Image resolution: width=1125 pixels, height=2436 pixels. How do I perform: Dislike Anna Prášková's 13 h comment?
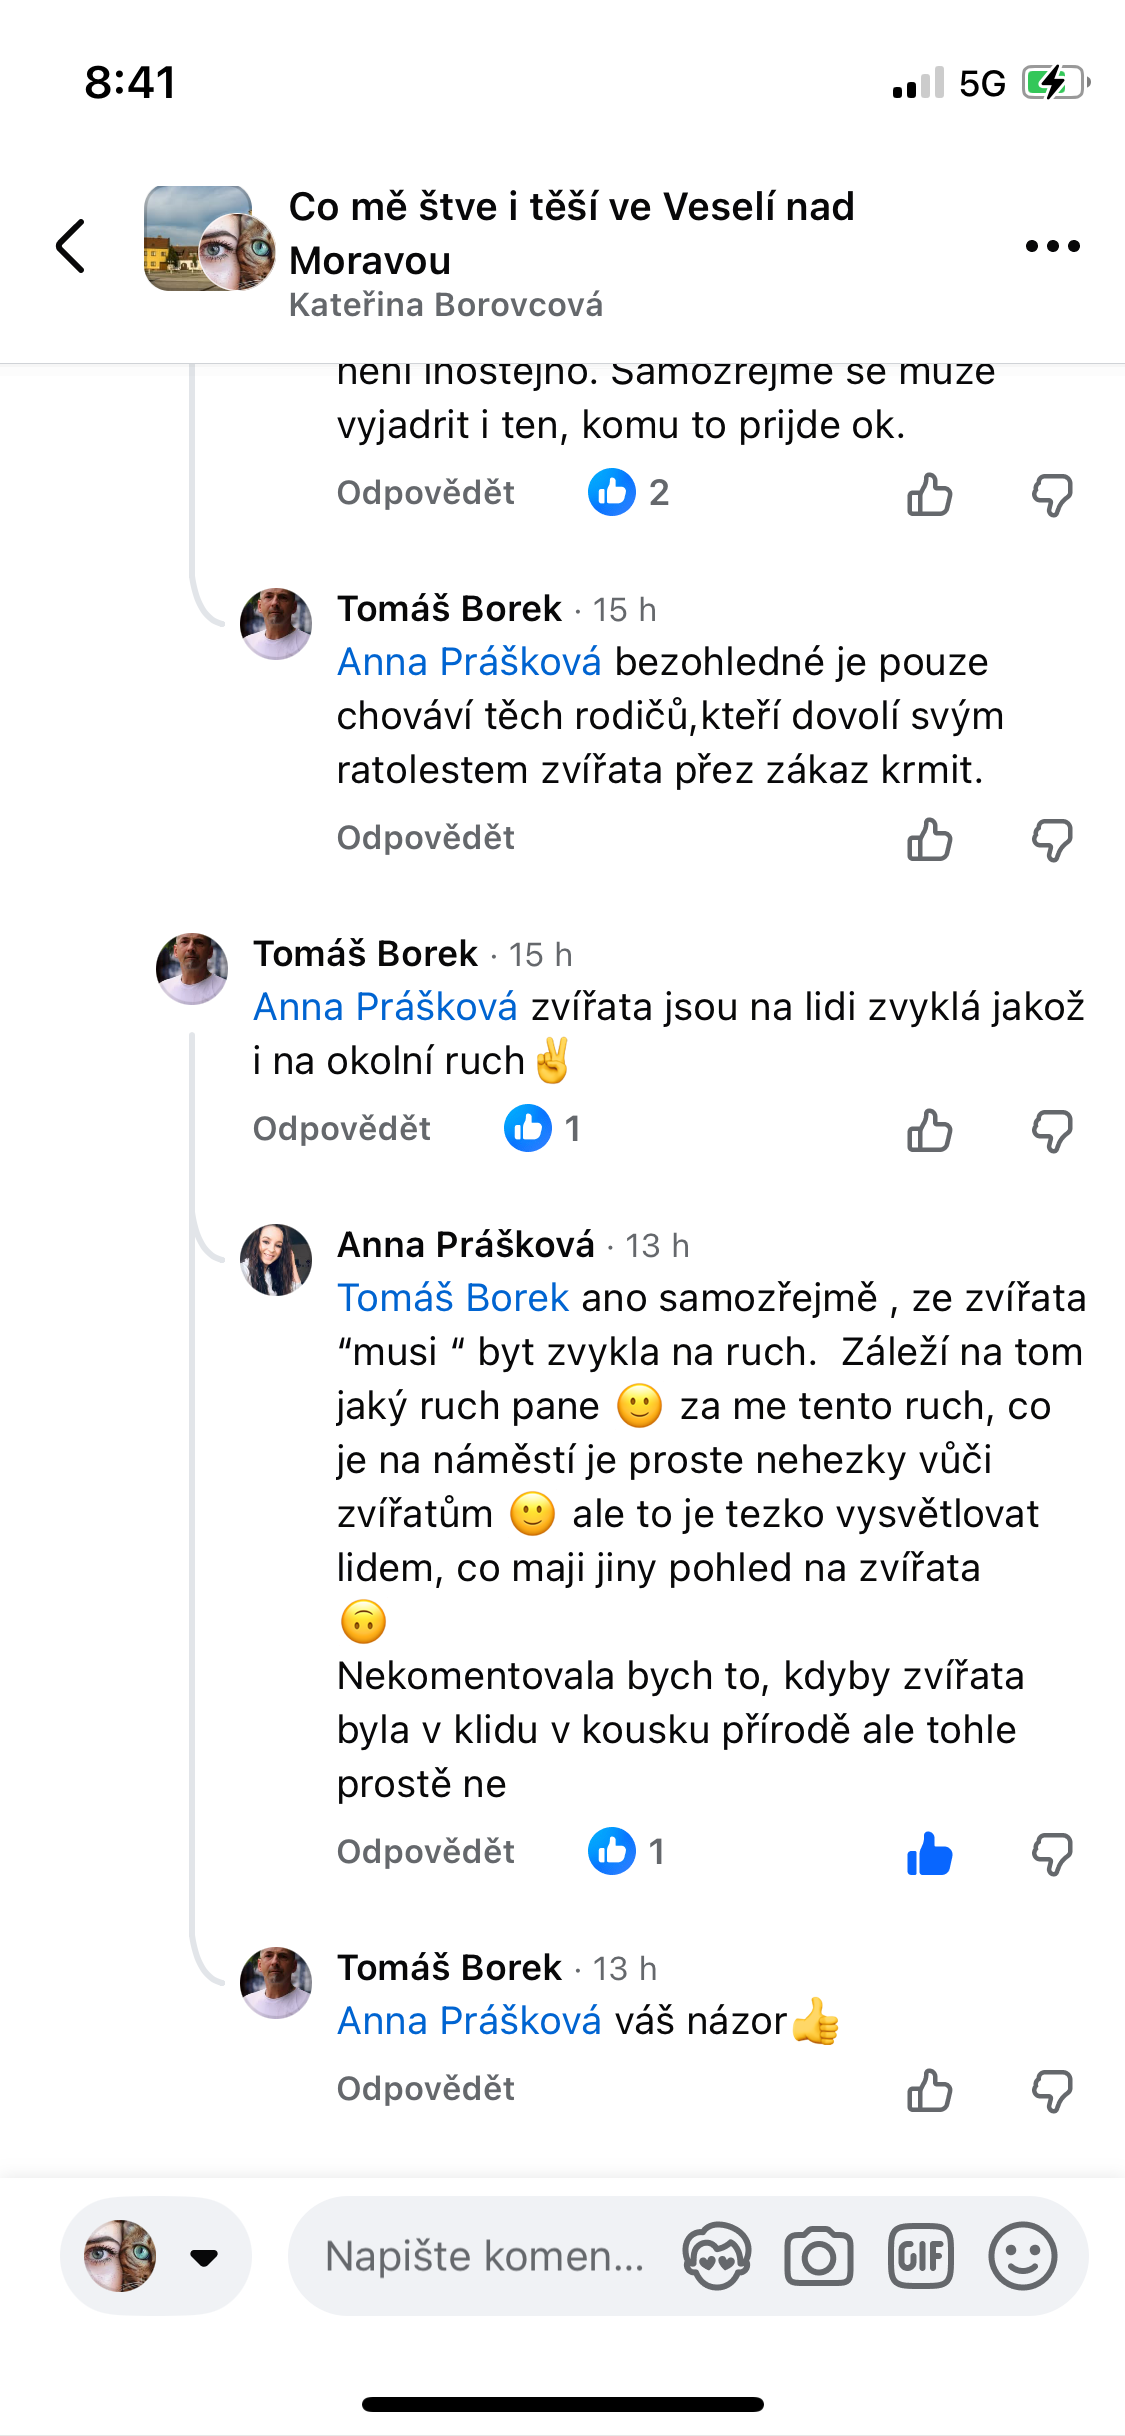pyautogui.click(x=1052, y=1853)
